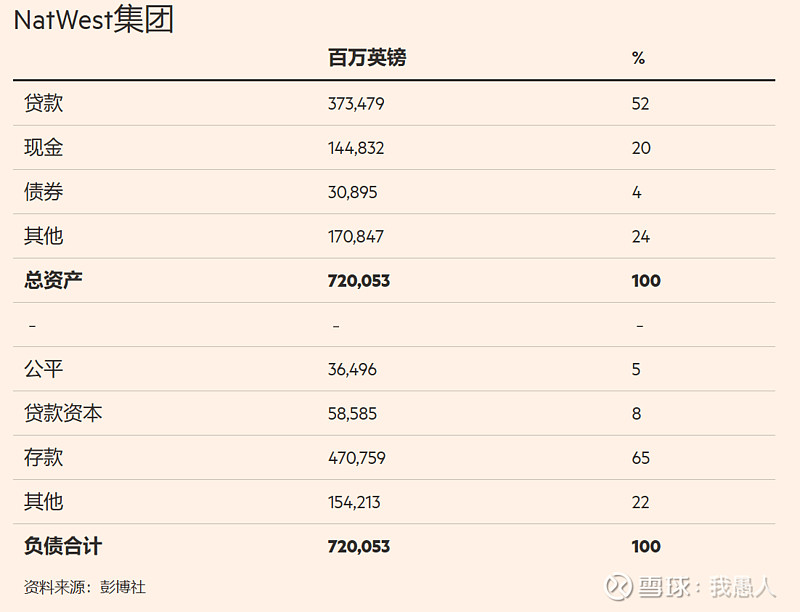Select the NatWest集团 table title
This screenshot has height=612, width=800.
click(94, 19)
